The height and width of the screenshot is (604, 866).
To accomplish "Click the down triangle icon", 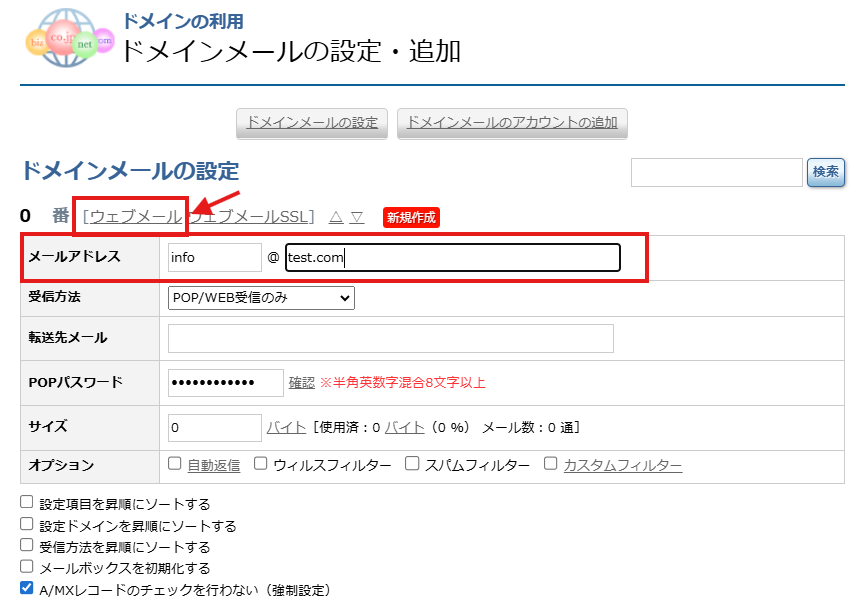I will pos(357,217).
